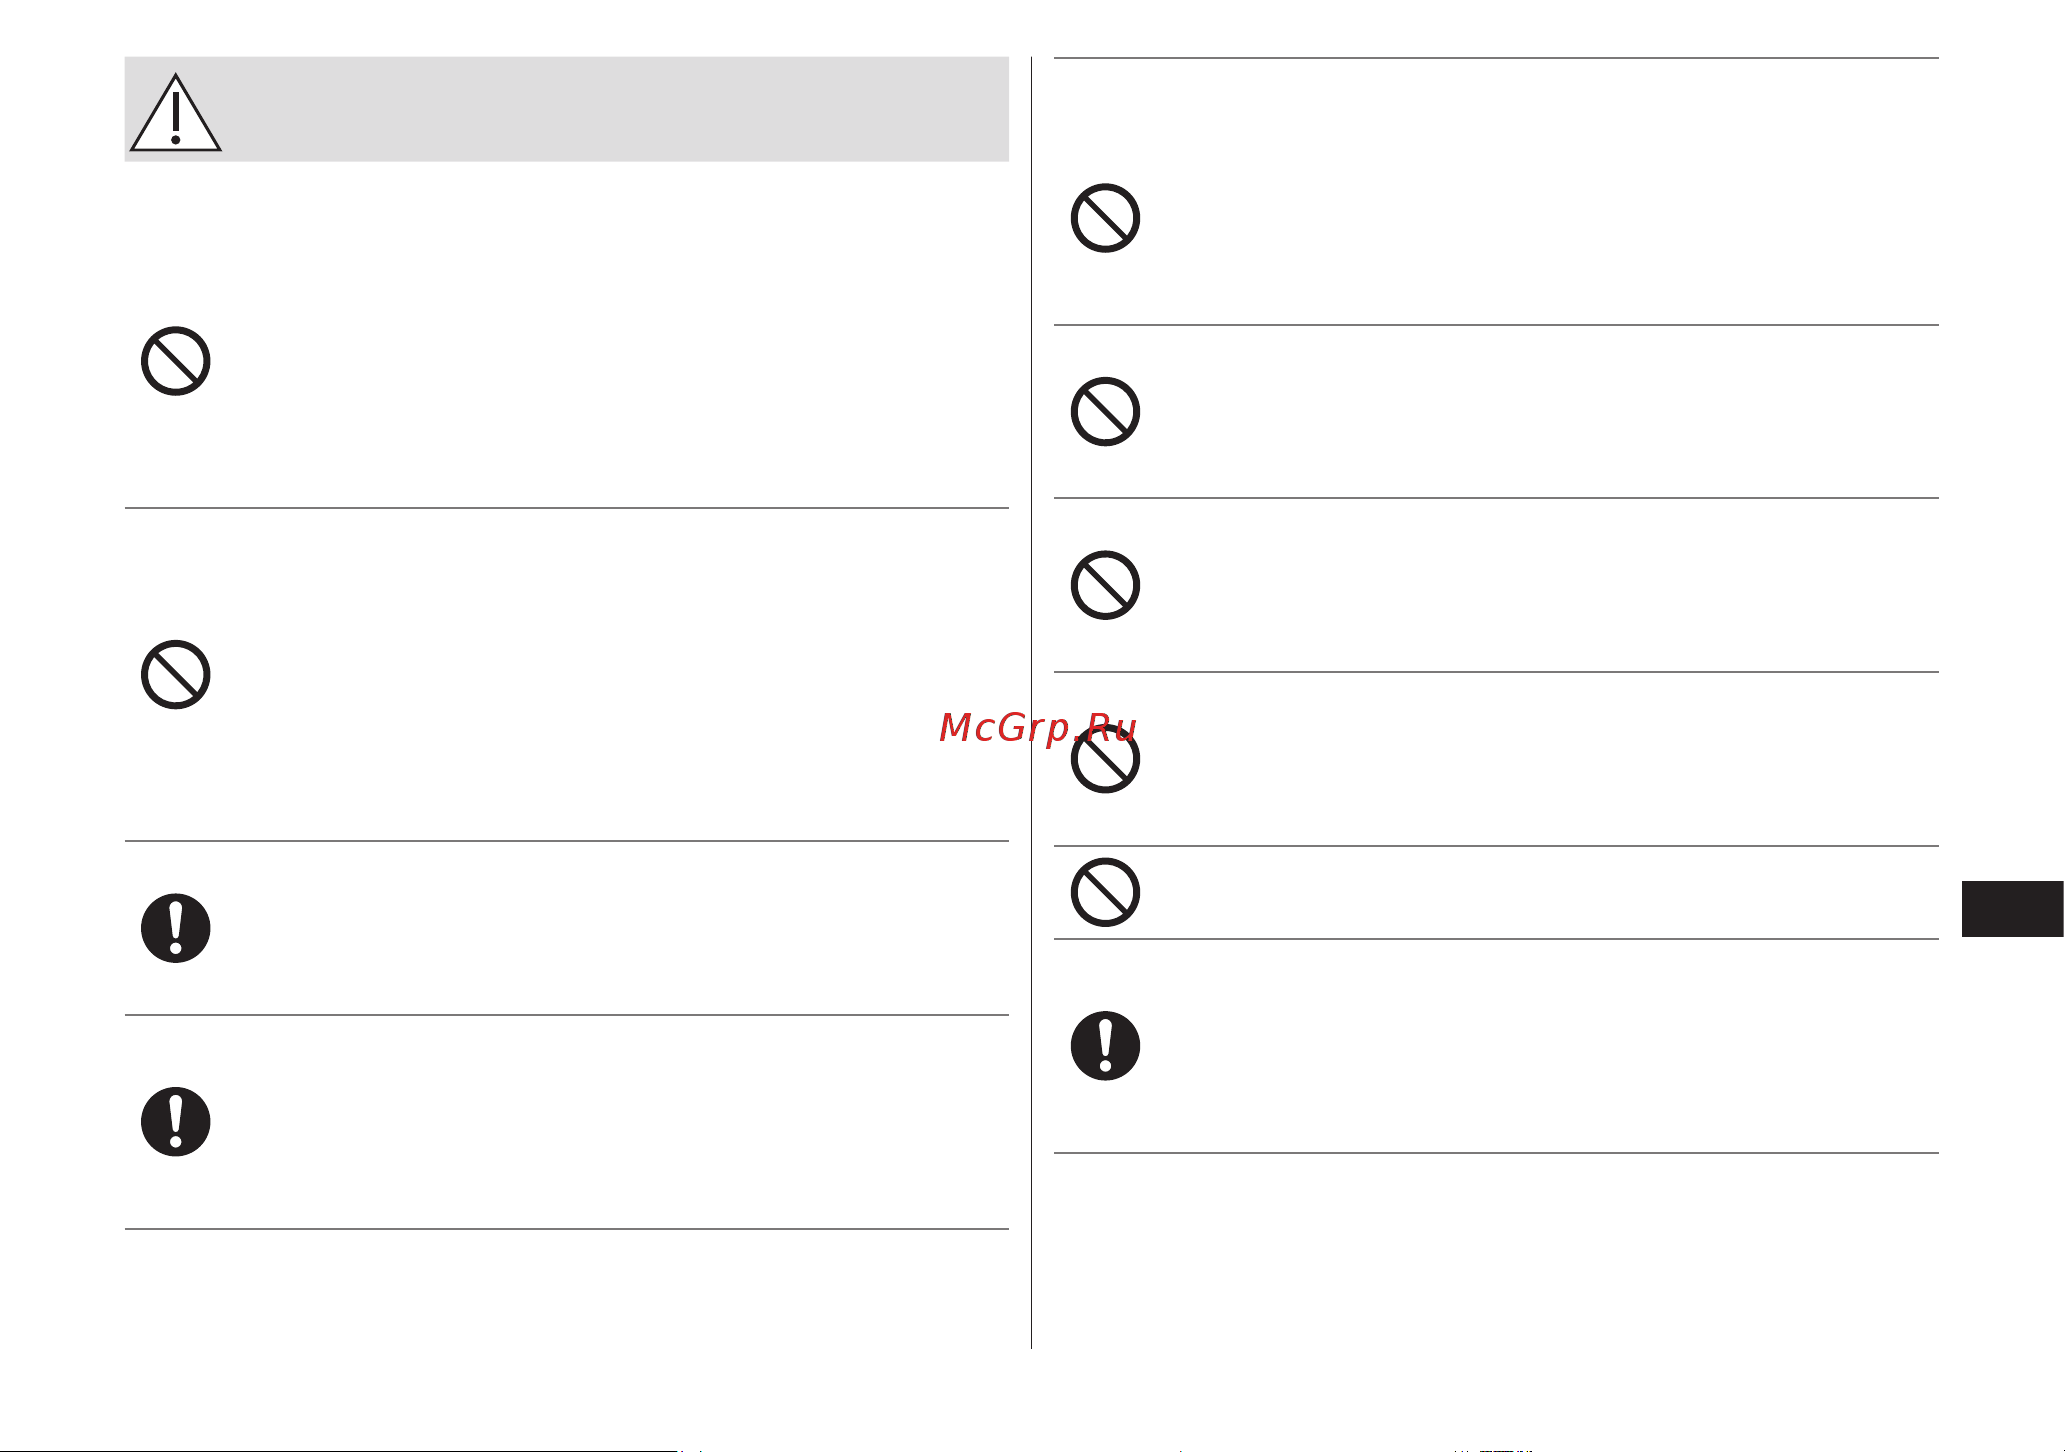
Task: Click empty space below the last left-column divider
Action: pos(566,1290)
